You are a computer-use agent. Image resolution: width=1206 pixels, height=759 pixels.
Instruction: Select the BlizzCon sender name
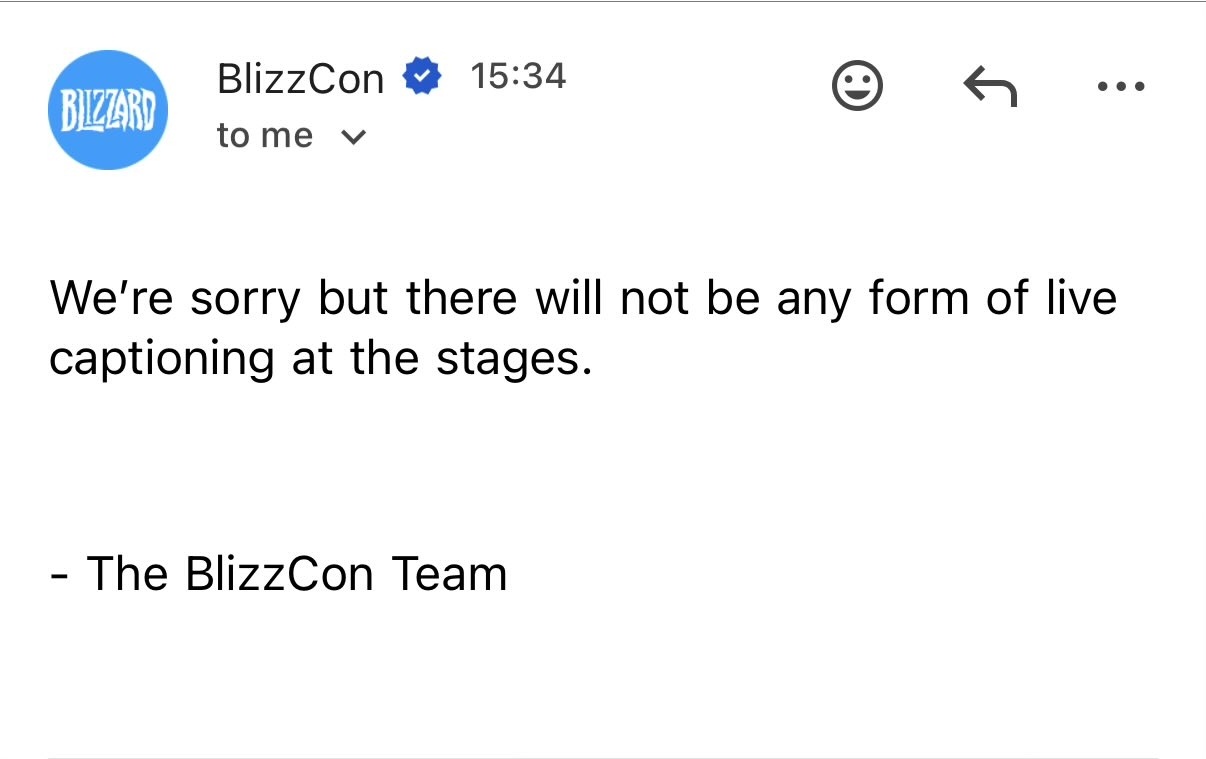coord(301,78)
